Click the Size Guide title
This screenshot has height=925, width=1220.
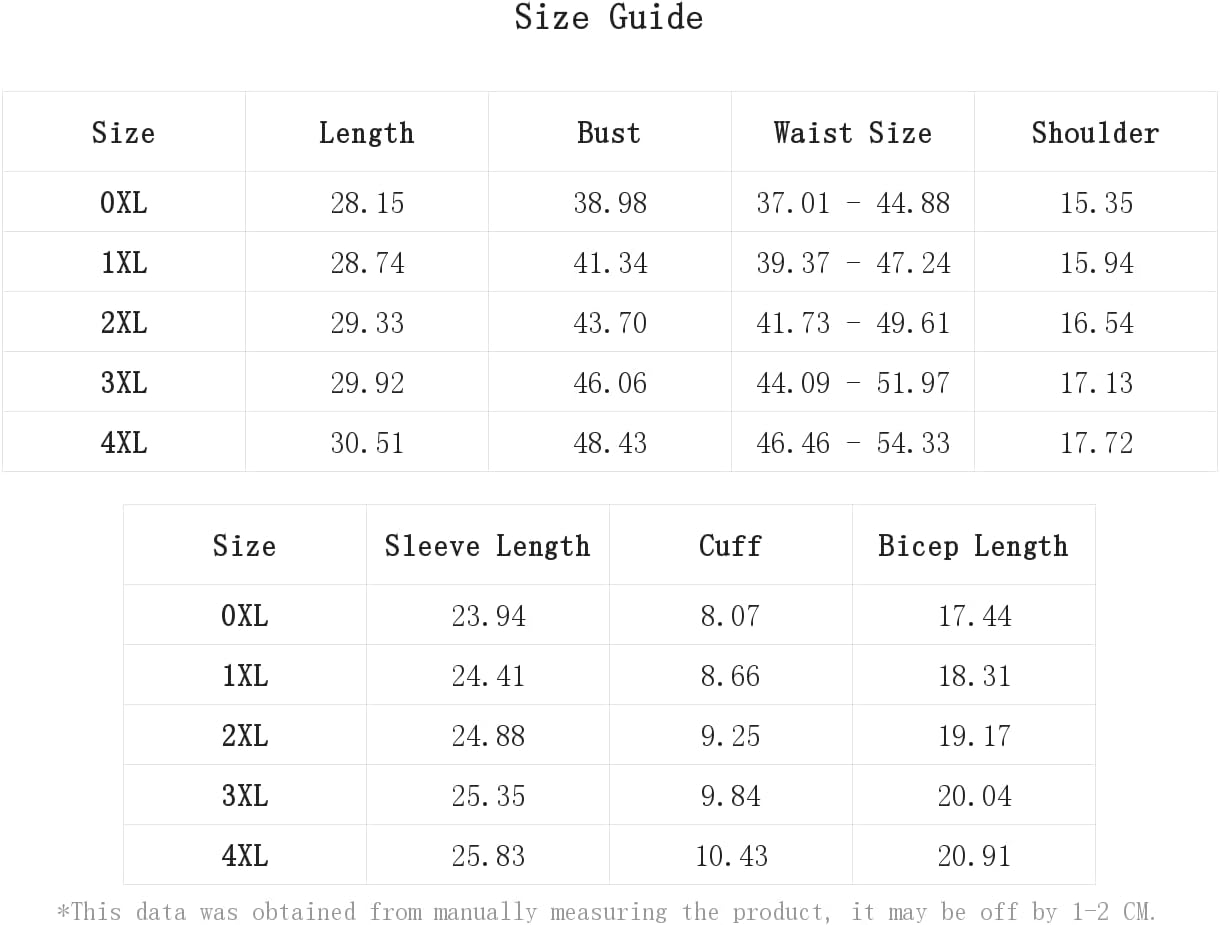pyautogui.click(x=609, y=18)
